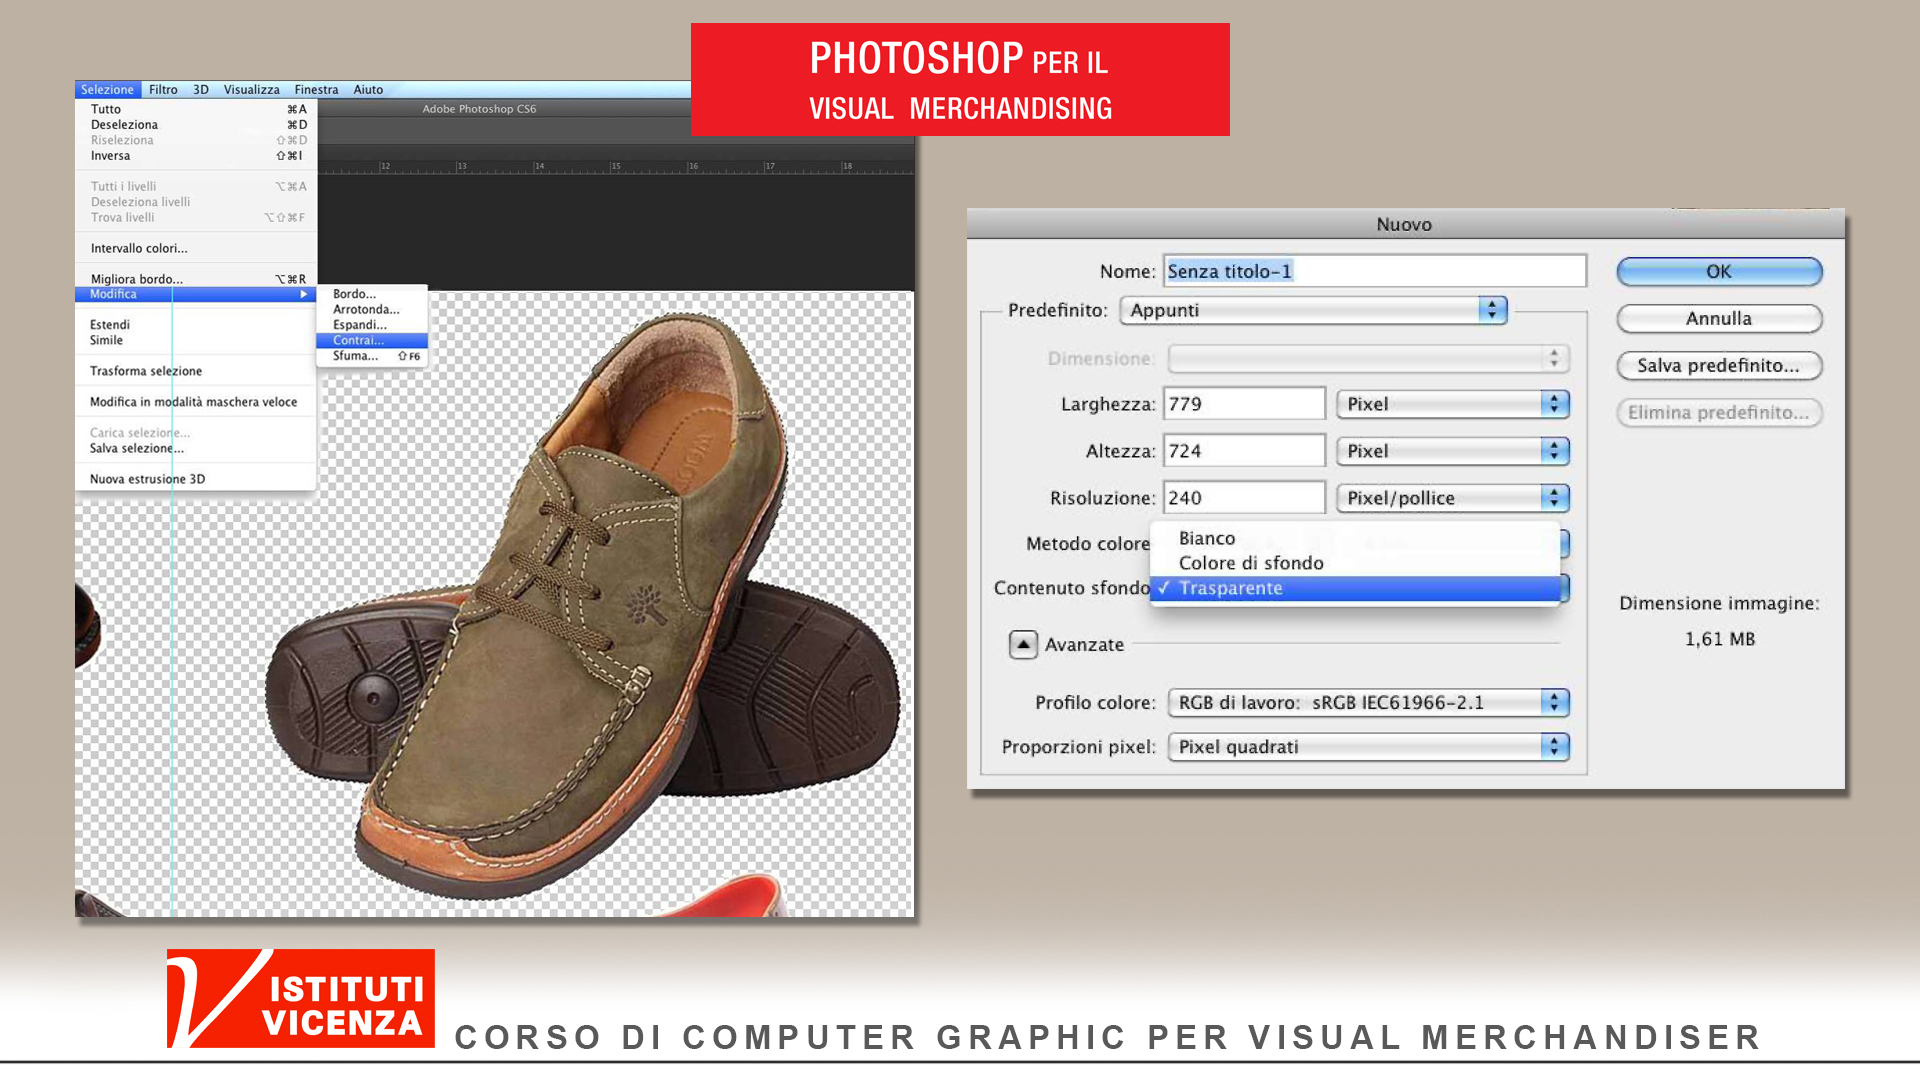The image size is (1920, 1080).
Task: Choose Modifica in modalità maschera veloce
Action: [196, 402]
